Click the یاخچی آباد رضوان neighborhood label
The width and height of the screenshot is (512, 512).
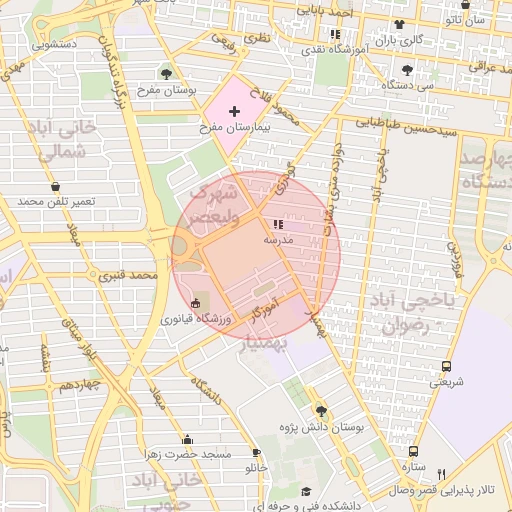point(412,314)
